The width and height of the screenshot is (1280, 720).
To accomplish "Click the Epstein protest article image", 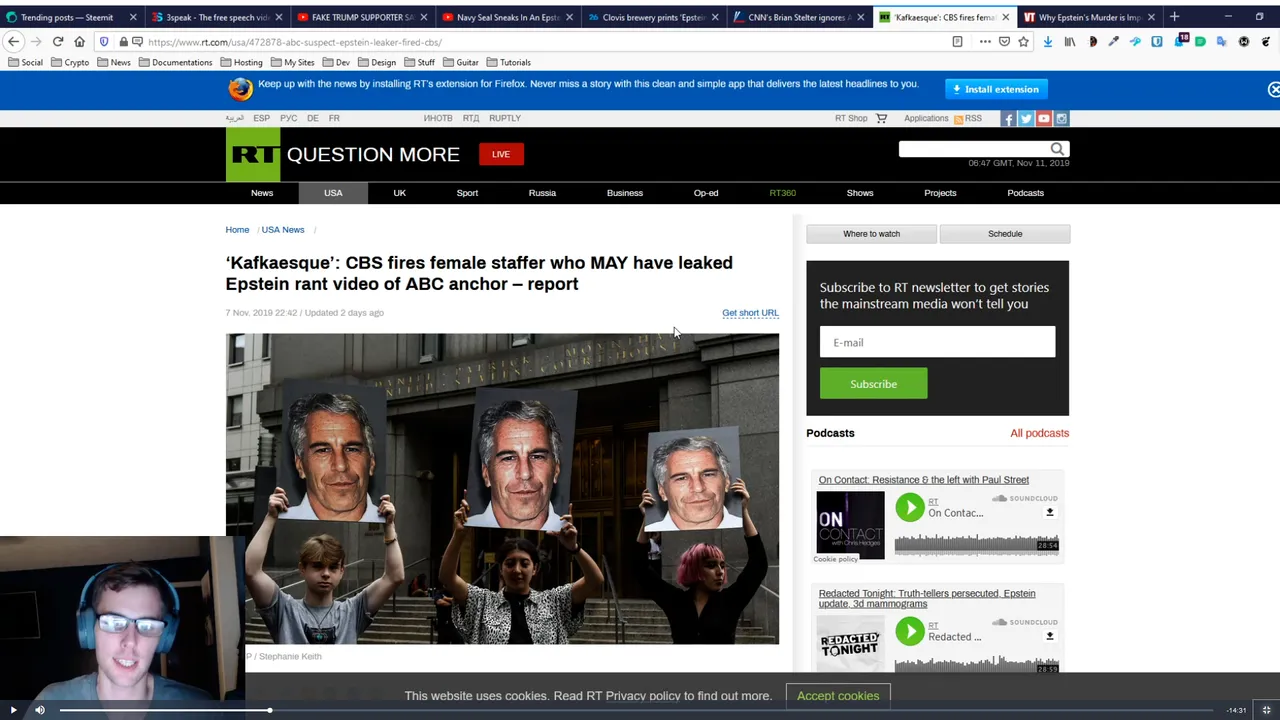I will (x=502, y=488).
